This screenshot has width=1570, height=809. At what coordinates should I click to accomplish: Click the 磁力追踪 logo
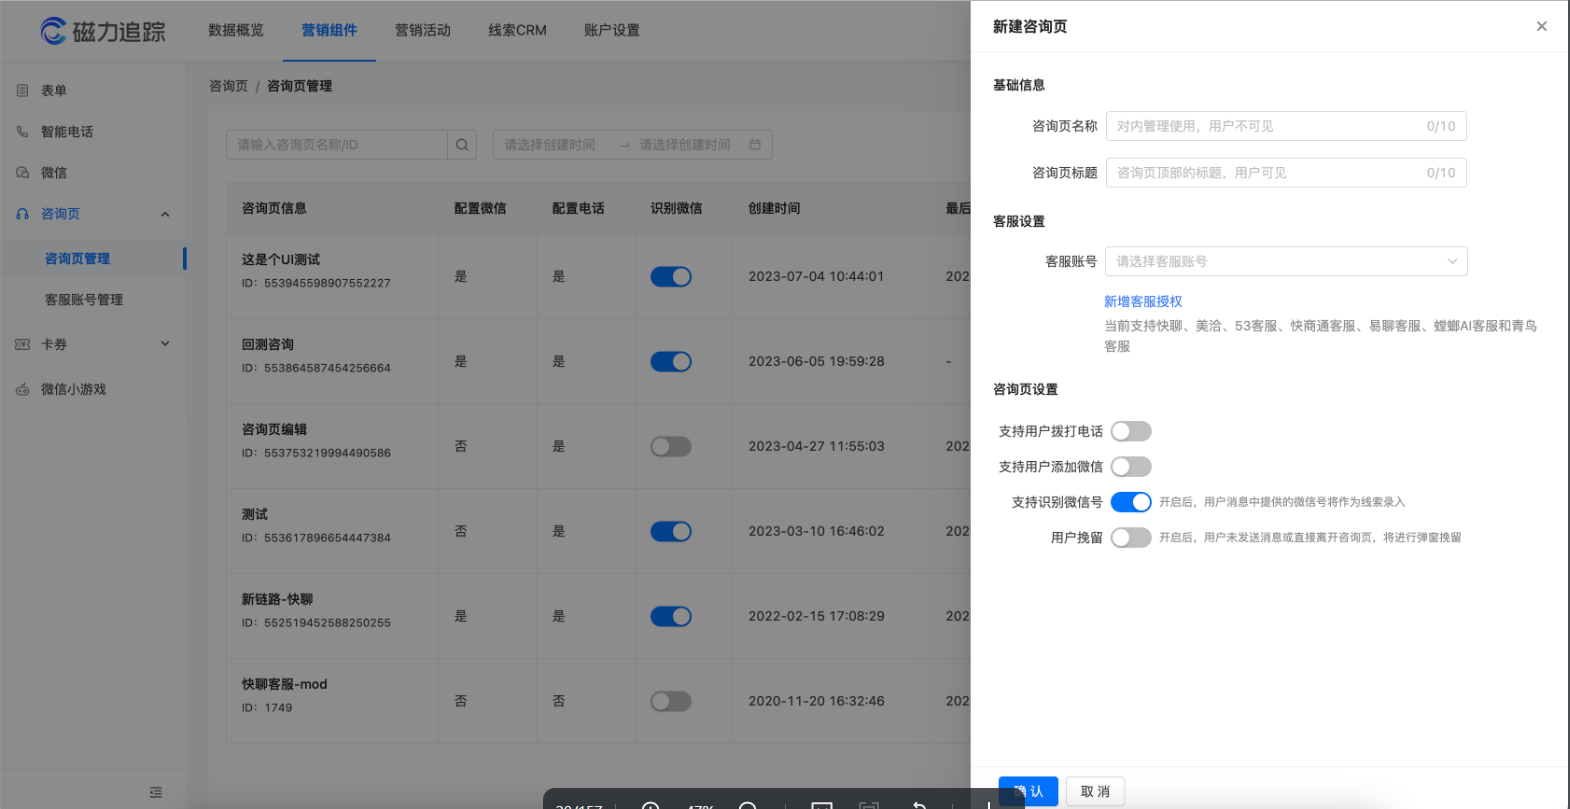[x=103, y=31]
